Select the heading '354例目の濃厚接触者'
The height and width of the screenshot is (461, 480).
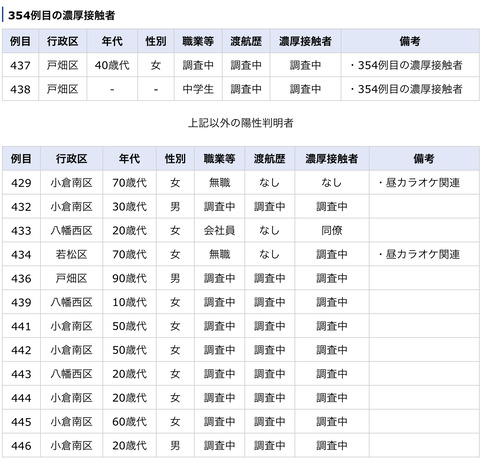(62, 15)
